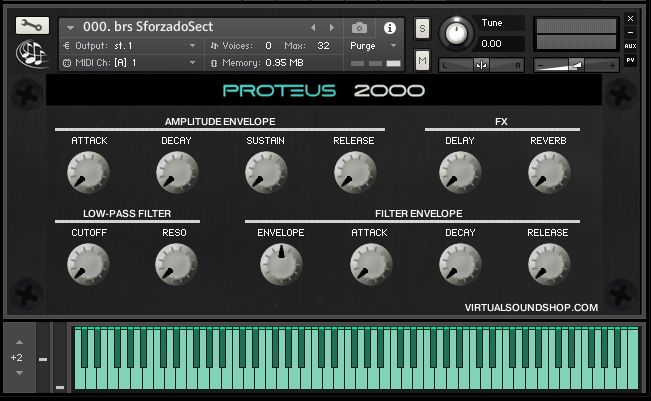This screenshot has height=401, width=651.
Task: Open instrument edit mode with the wrench icon
Action: (32, 26)
